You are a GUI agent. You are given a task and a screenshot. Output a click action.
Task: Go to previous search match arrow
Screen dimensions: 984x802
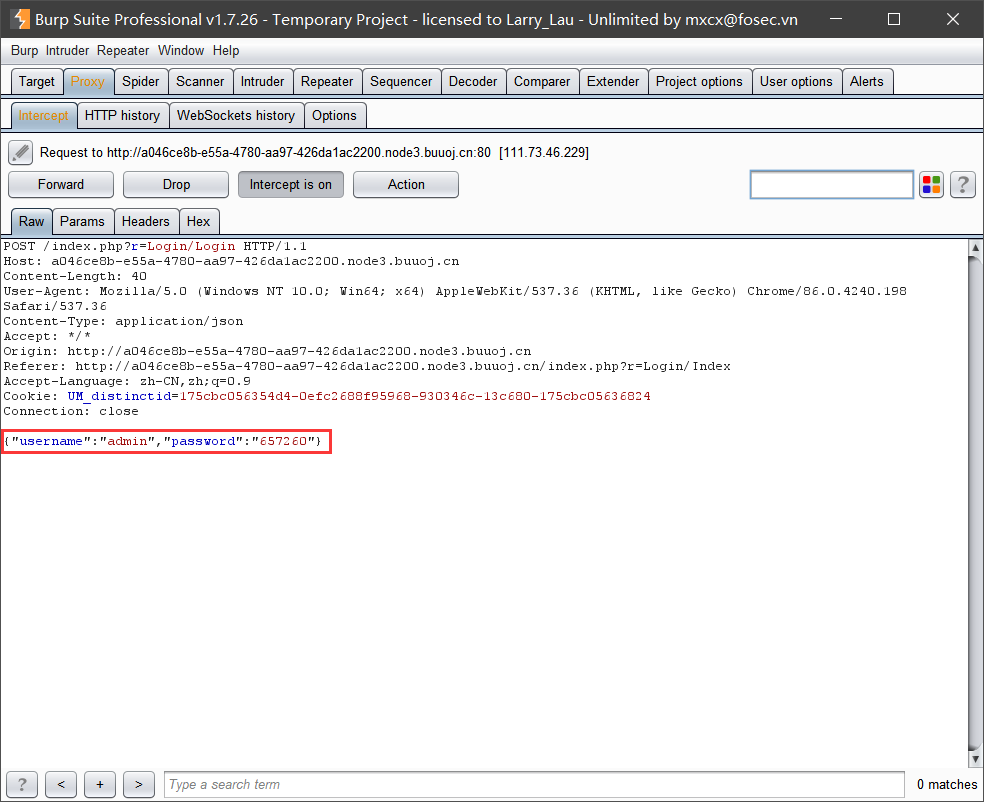click(x=61, y=784)
